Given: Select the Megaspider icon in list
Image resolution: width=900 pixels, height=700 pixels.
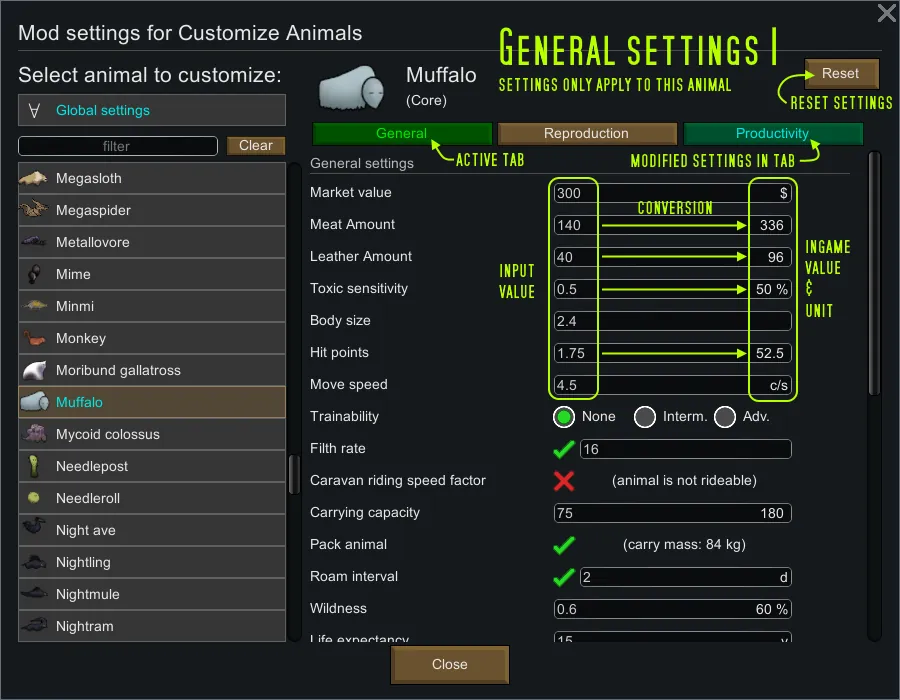Looking at the screenshot, I should pyautogui.click(x=33, y=210).
